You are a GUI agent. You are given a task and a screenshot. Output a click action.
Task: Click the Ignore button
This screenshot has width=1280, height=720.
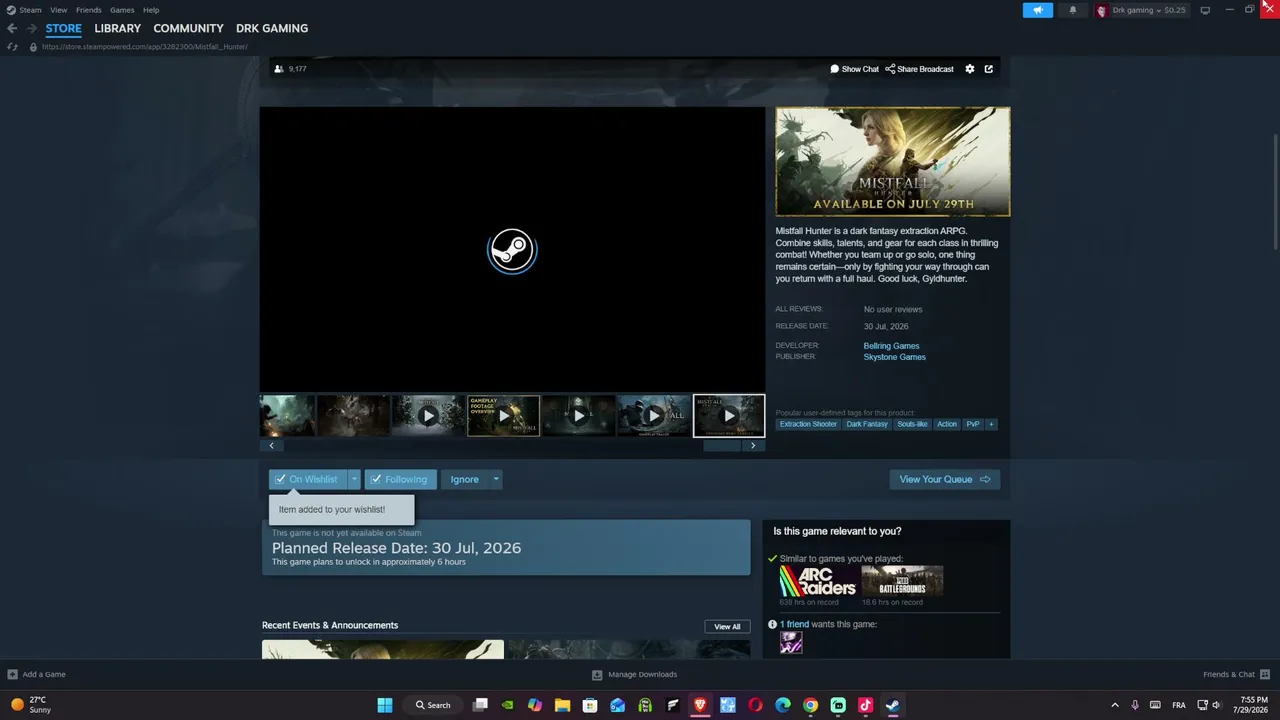point(464,479)
